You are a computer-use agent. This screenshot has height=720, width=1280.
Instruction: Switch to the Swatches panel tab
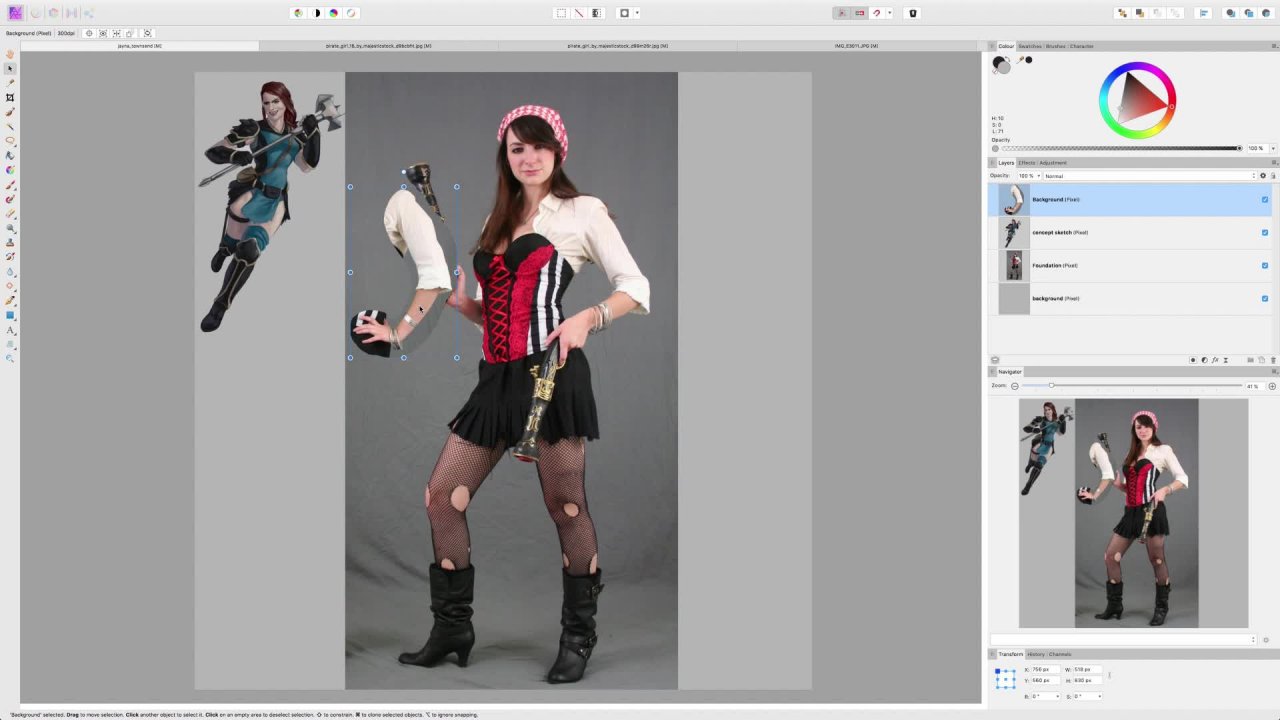[x=1029, y=46]
